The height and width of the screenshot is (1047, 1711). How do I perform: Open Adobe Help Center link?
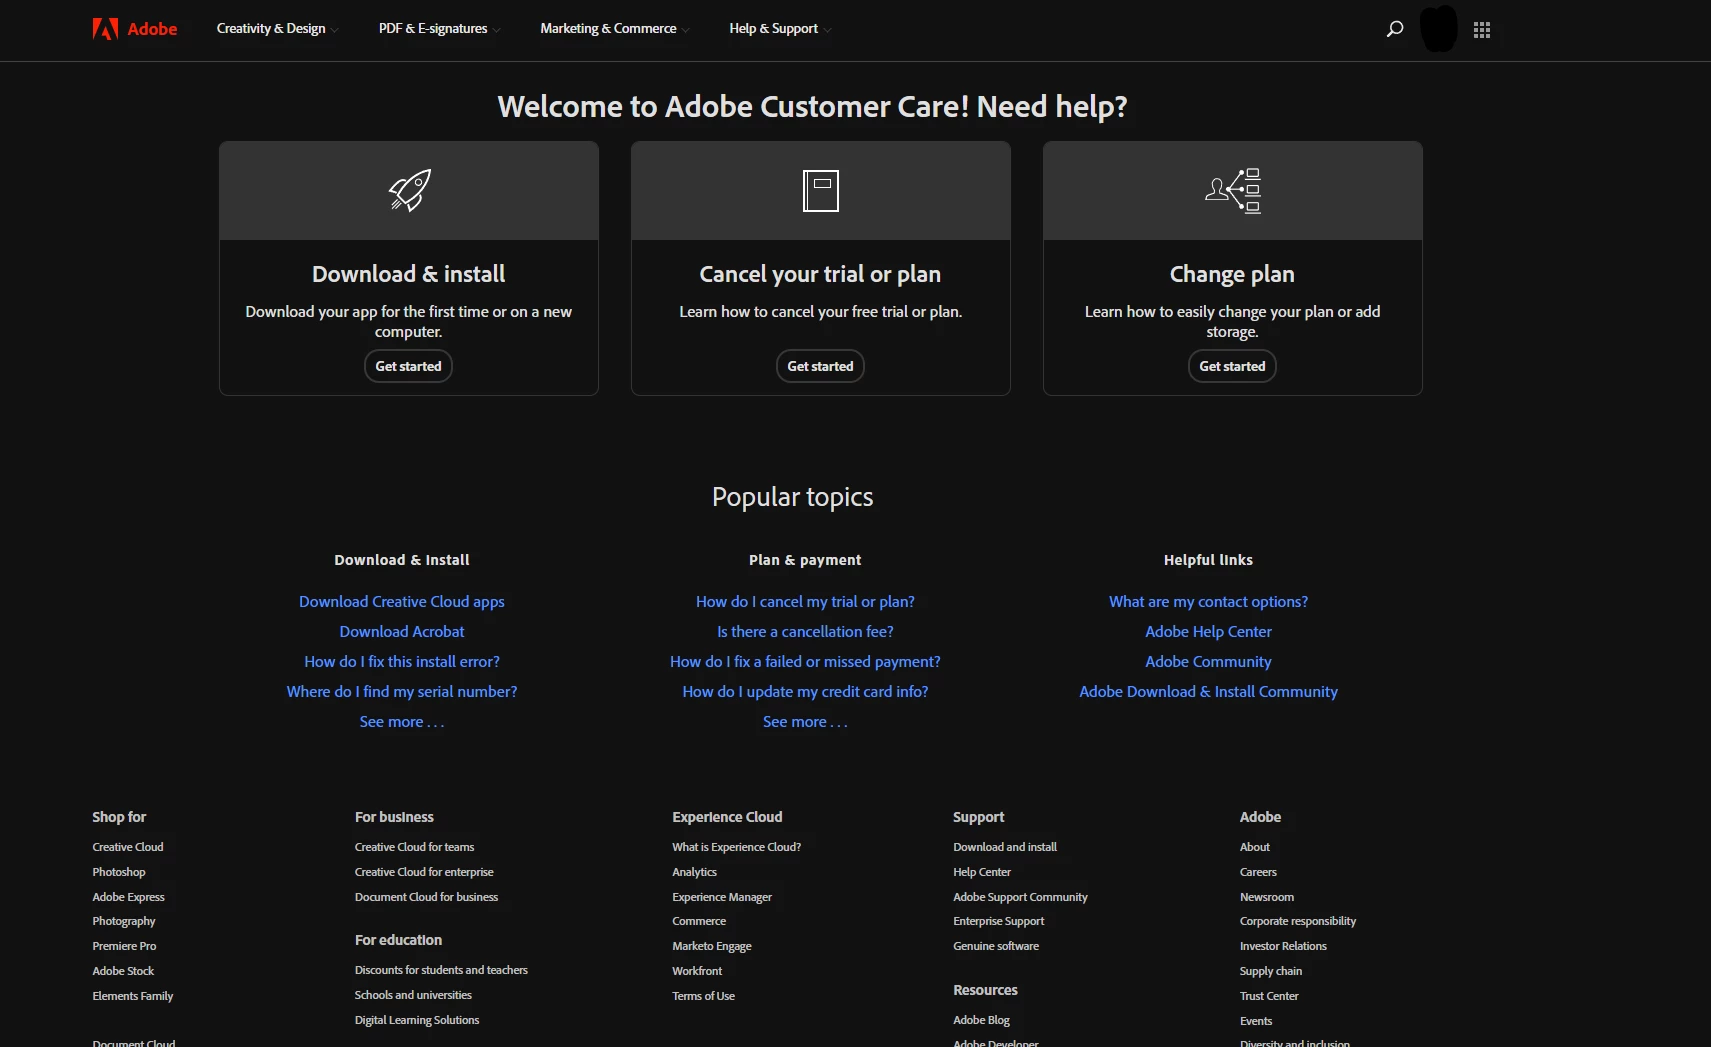1208,631
